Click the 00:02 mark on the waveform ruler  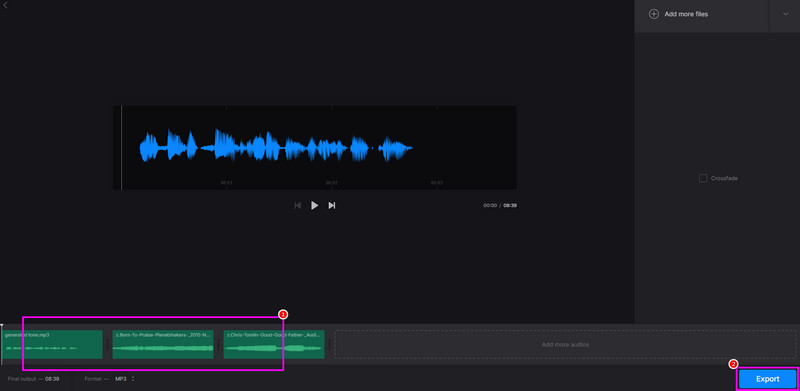[332, 183]
